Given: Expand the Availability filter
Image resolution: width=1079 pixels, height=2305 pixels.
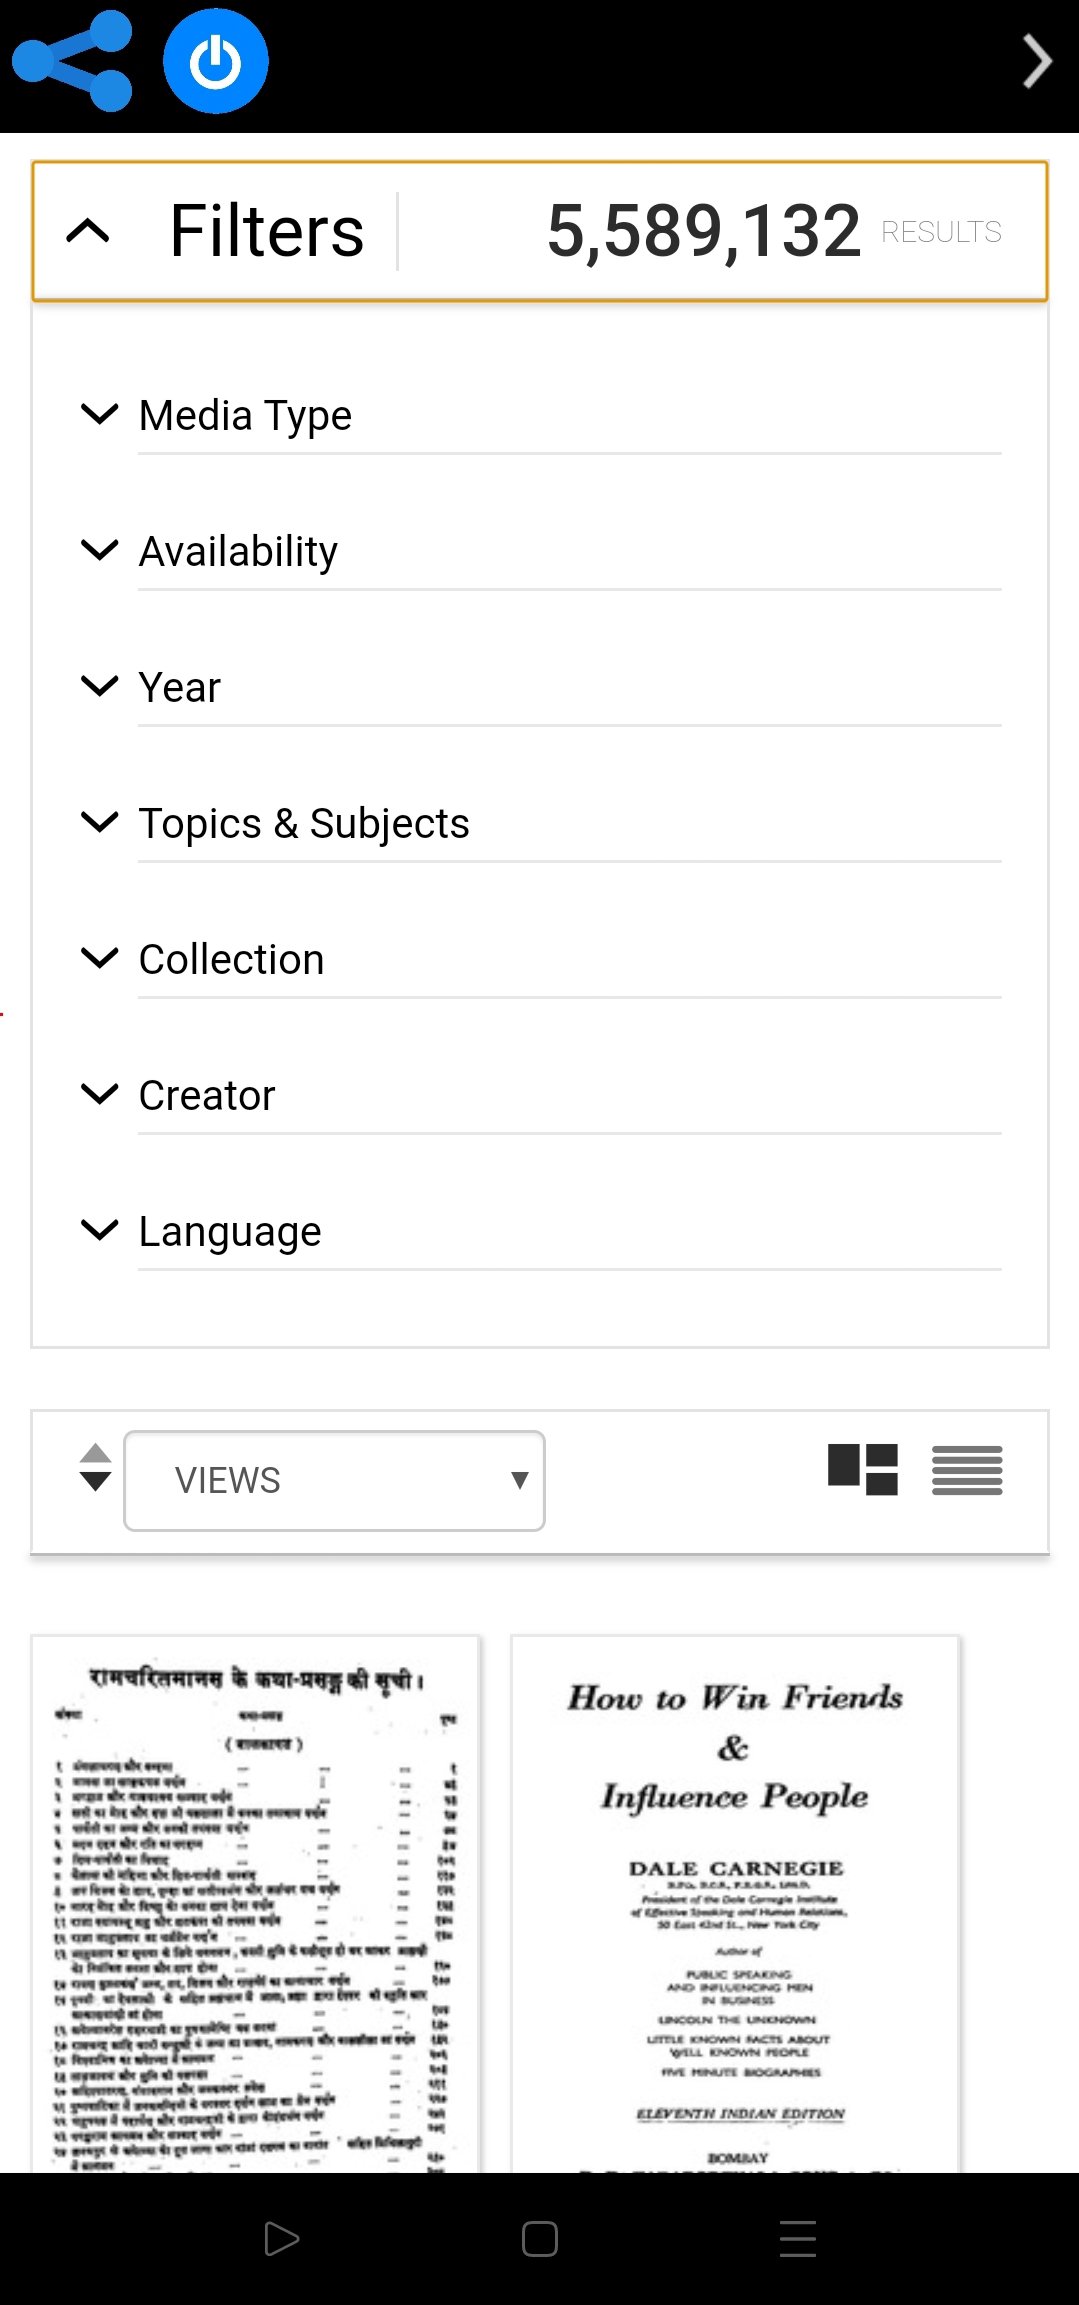Looking at the screenshot, I should click(x=238, y=551).
